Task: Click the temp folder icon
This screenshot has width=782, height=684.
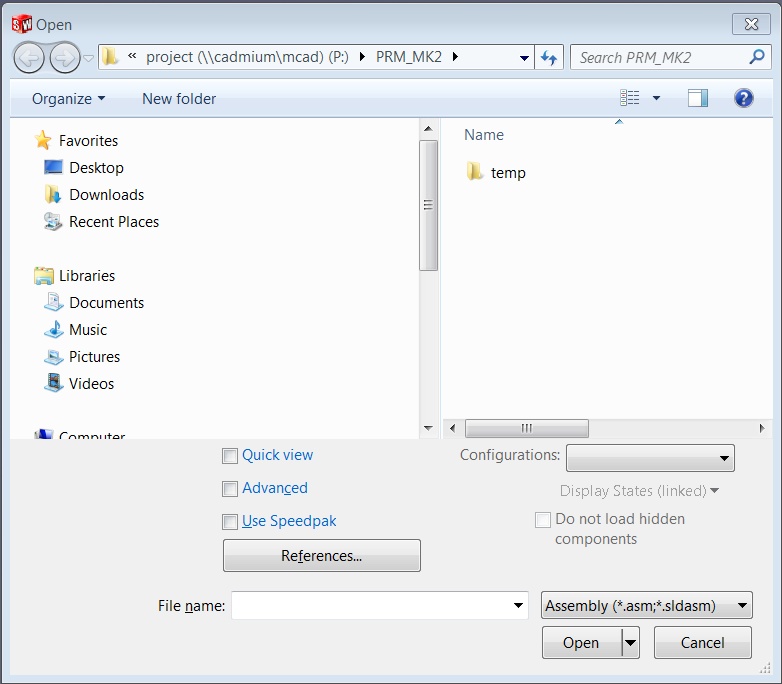Action: 474,172
